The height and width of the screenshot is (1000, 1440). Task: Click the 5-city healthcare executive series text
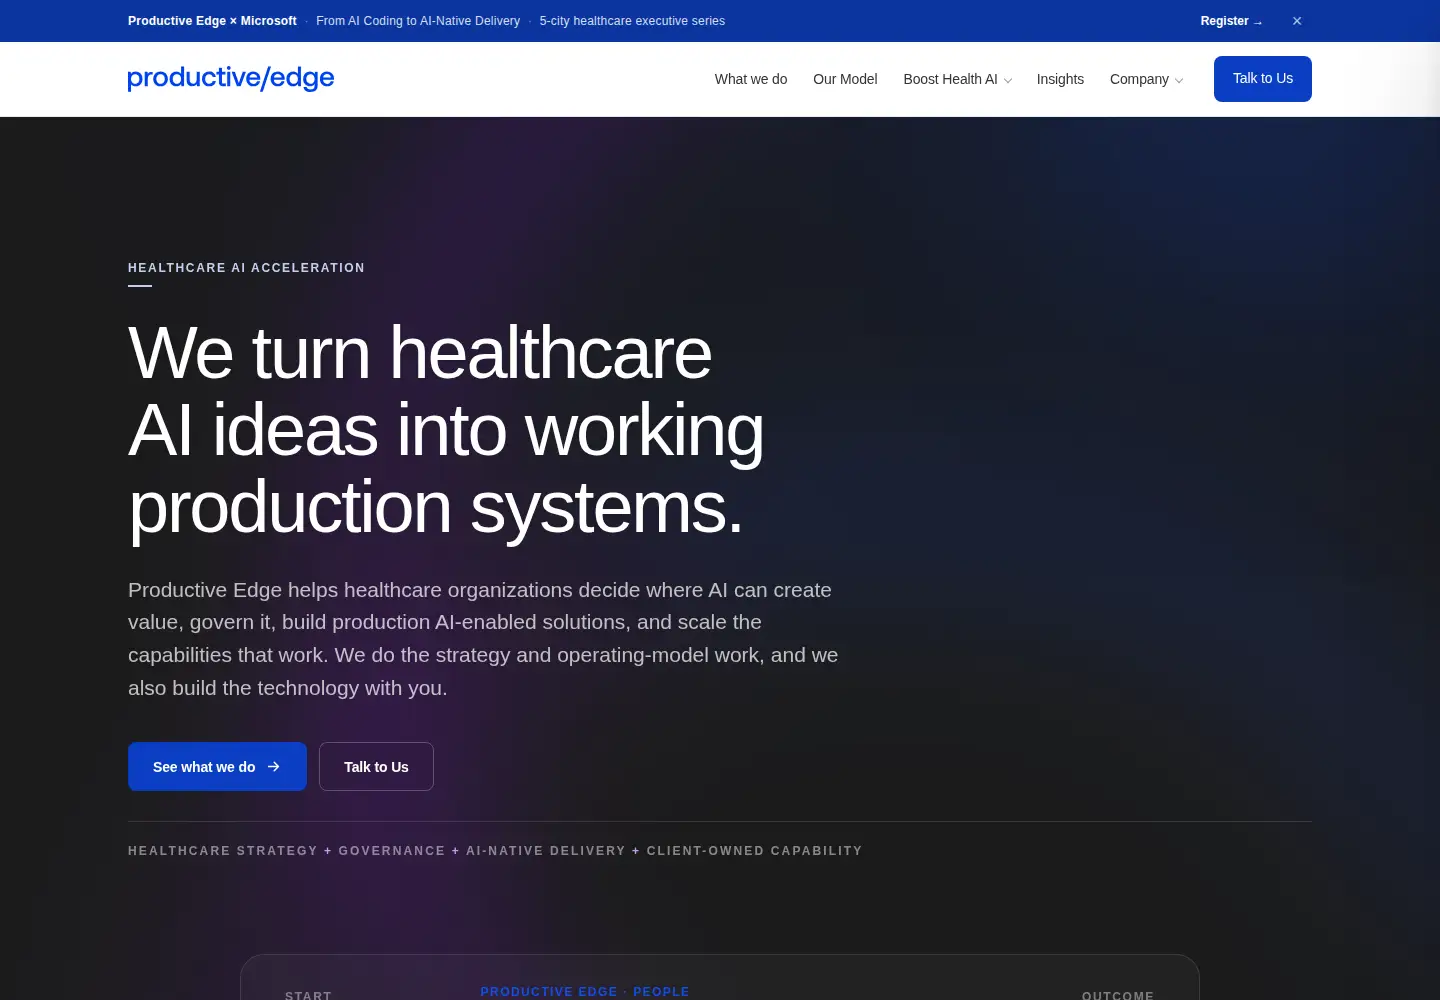coord(632,21)
